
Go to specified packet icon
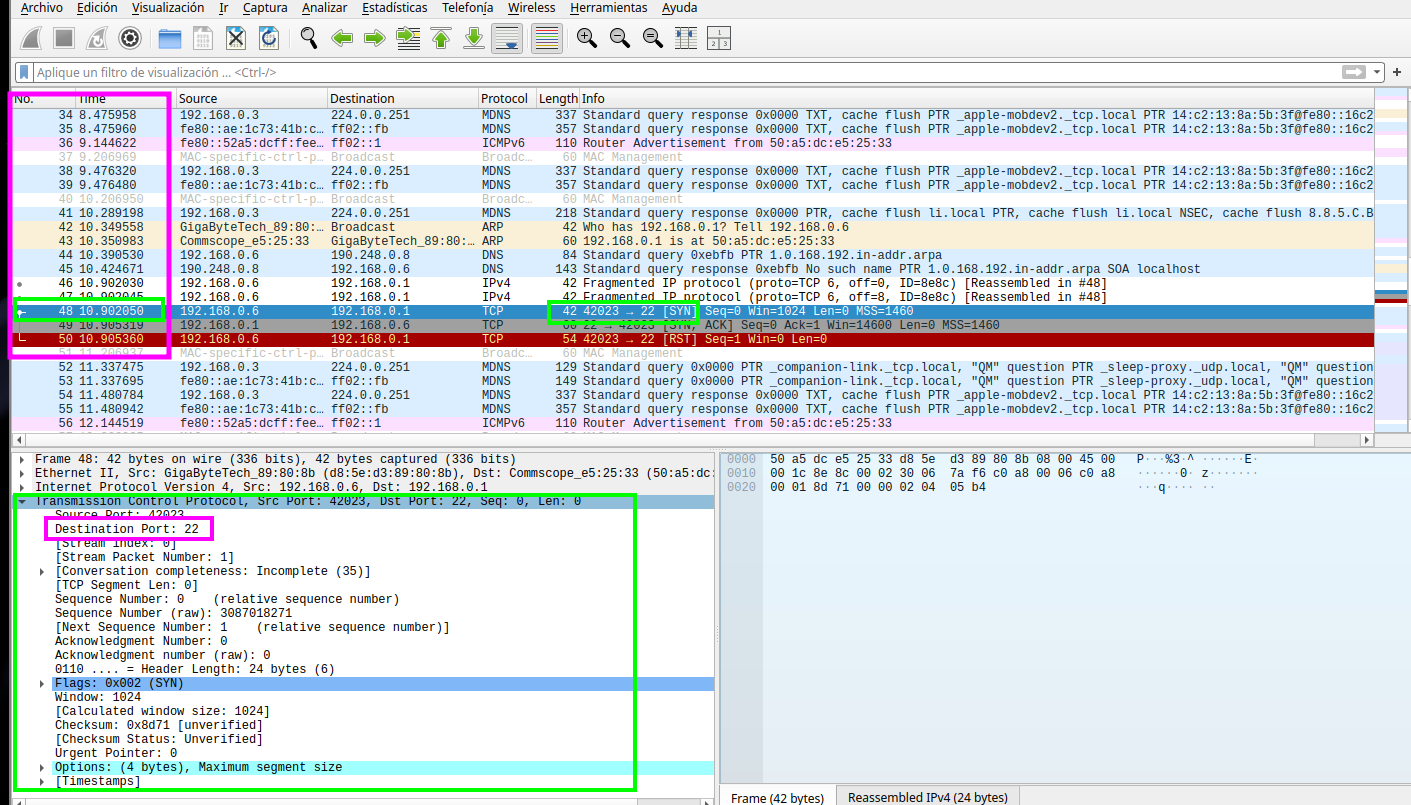pos(408,39)
